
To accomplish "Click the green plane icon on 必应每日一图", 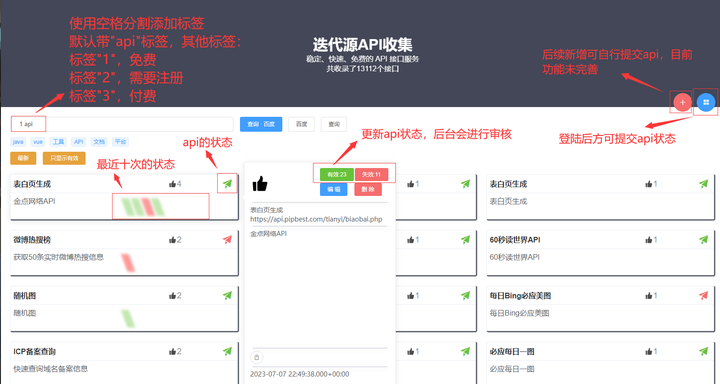I will tap(703, 352).
